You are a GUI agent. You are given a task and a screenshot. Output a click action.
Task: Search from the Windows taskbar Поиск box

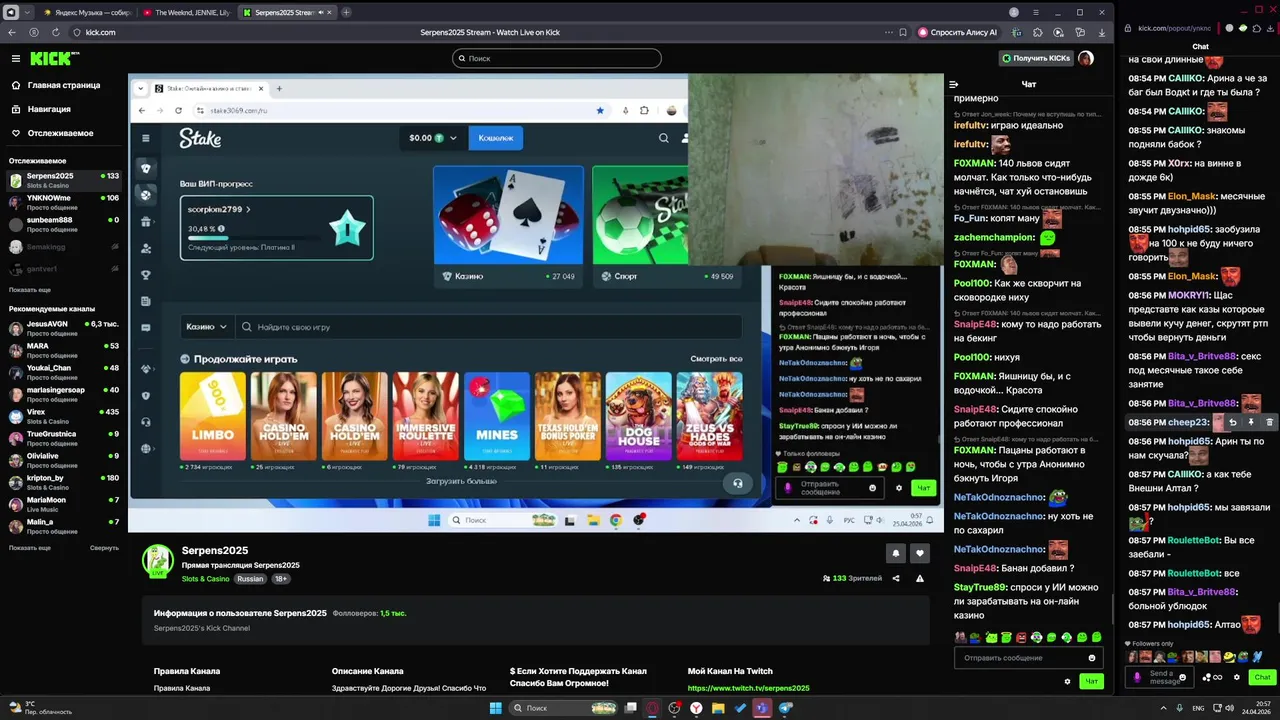(562, 708)
